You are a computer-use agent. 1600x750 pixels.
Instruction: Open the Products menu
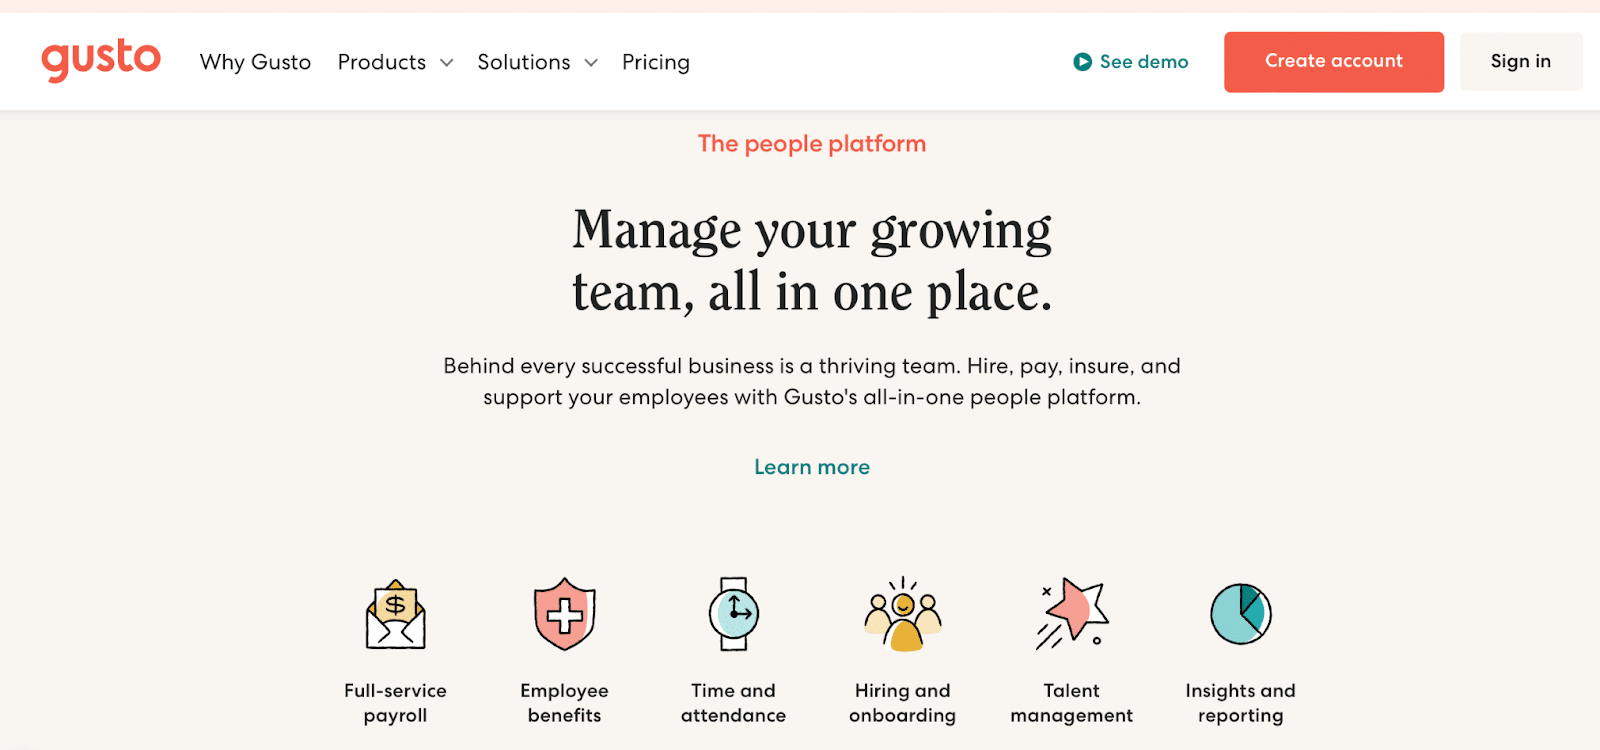tap(382, 62)
